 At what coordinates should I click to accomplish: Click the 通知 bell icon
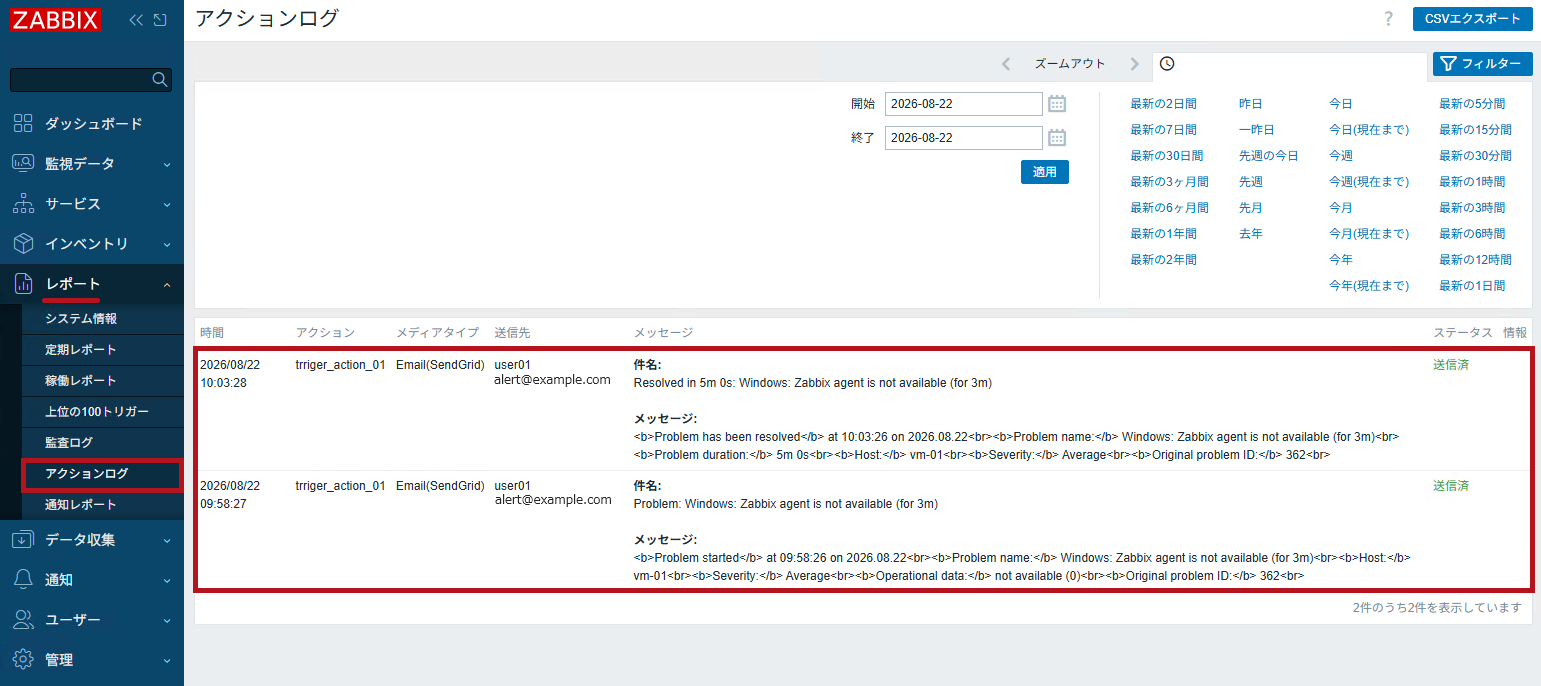pos(23,579)
